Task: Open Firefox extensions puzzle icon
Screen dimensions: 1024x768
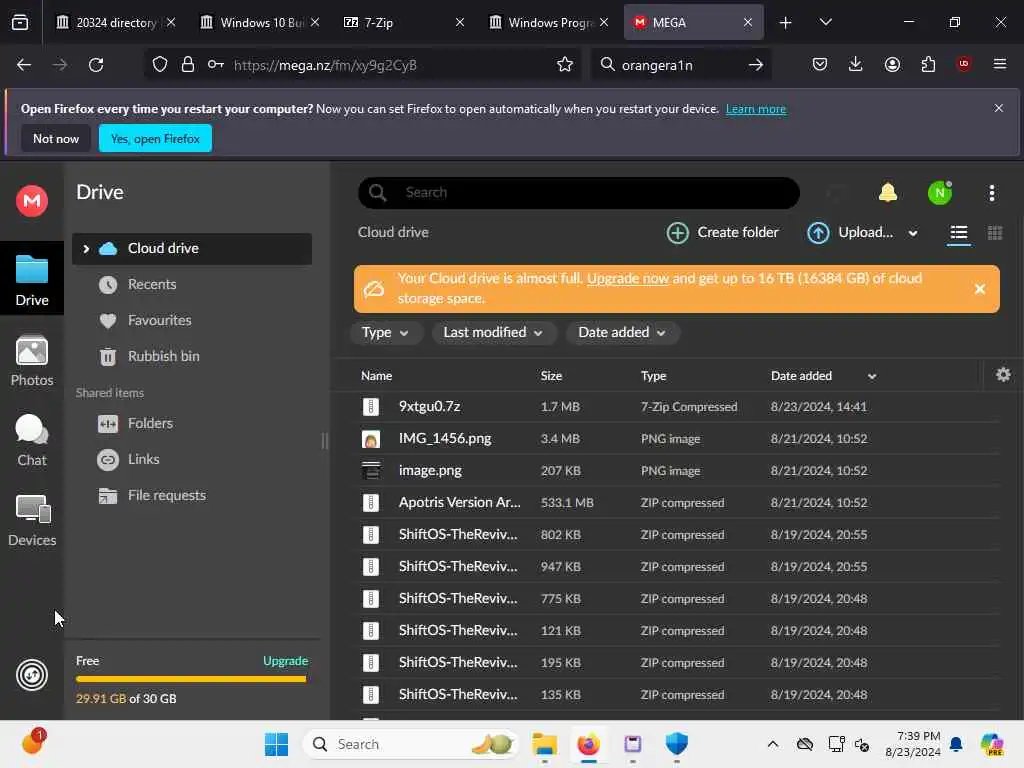Action: coord(928,64)
